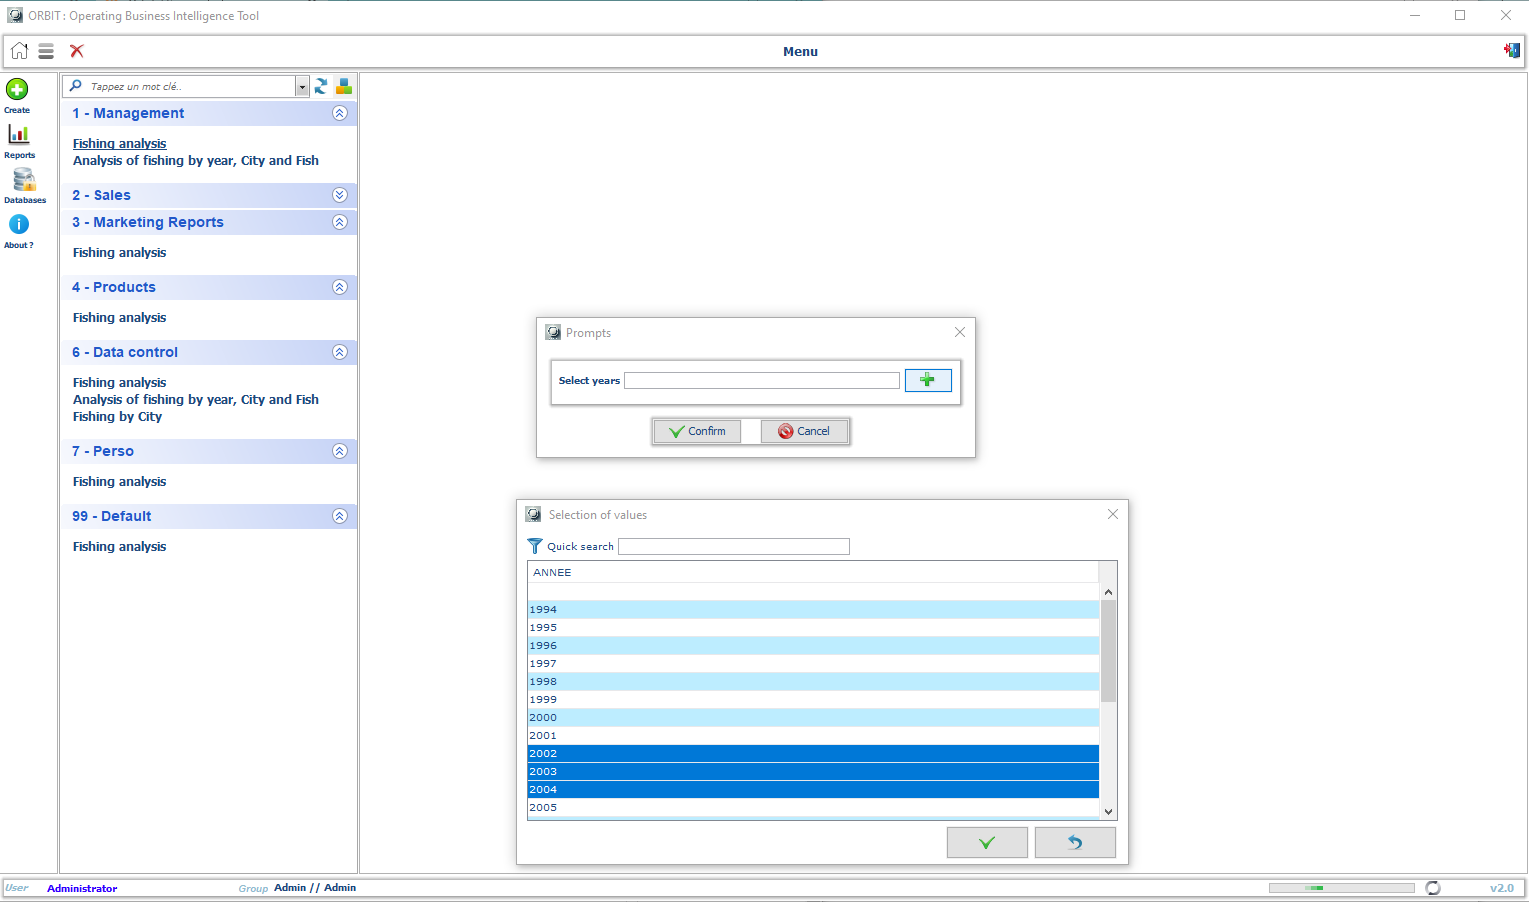Select year 1994 in the list
1529x902 pixels.
point(813,609)
